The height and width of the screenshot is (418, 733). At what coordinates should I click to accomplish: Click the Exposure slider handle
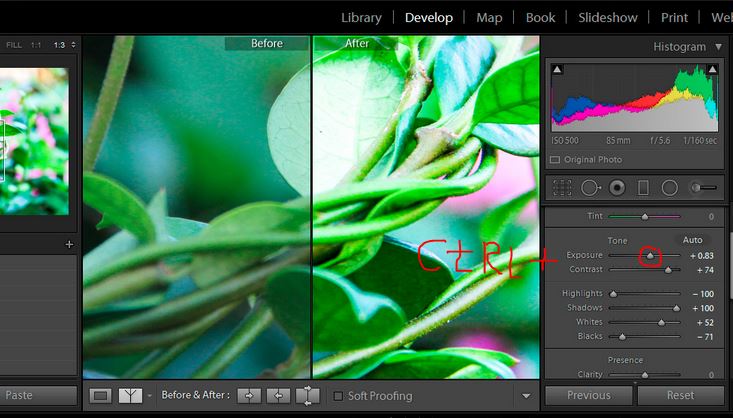(x=650, y=256)
